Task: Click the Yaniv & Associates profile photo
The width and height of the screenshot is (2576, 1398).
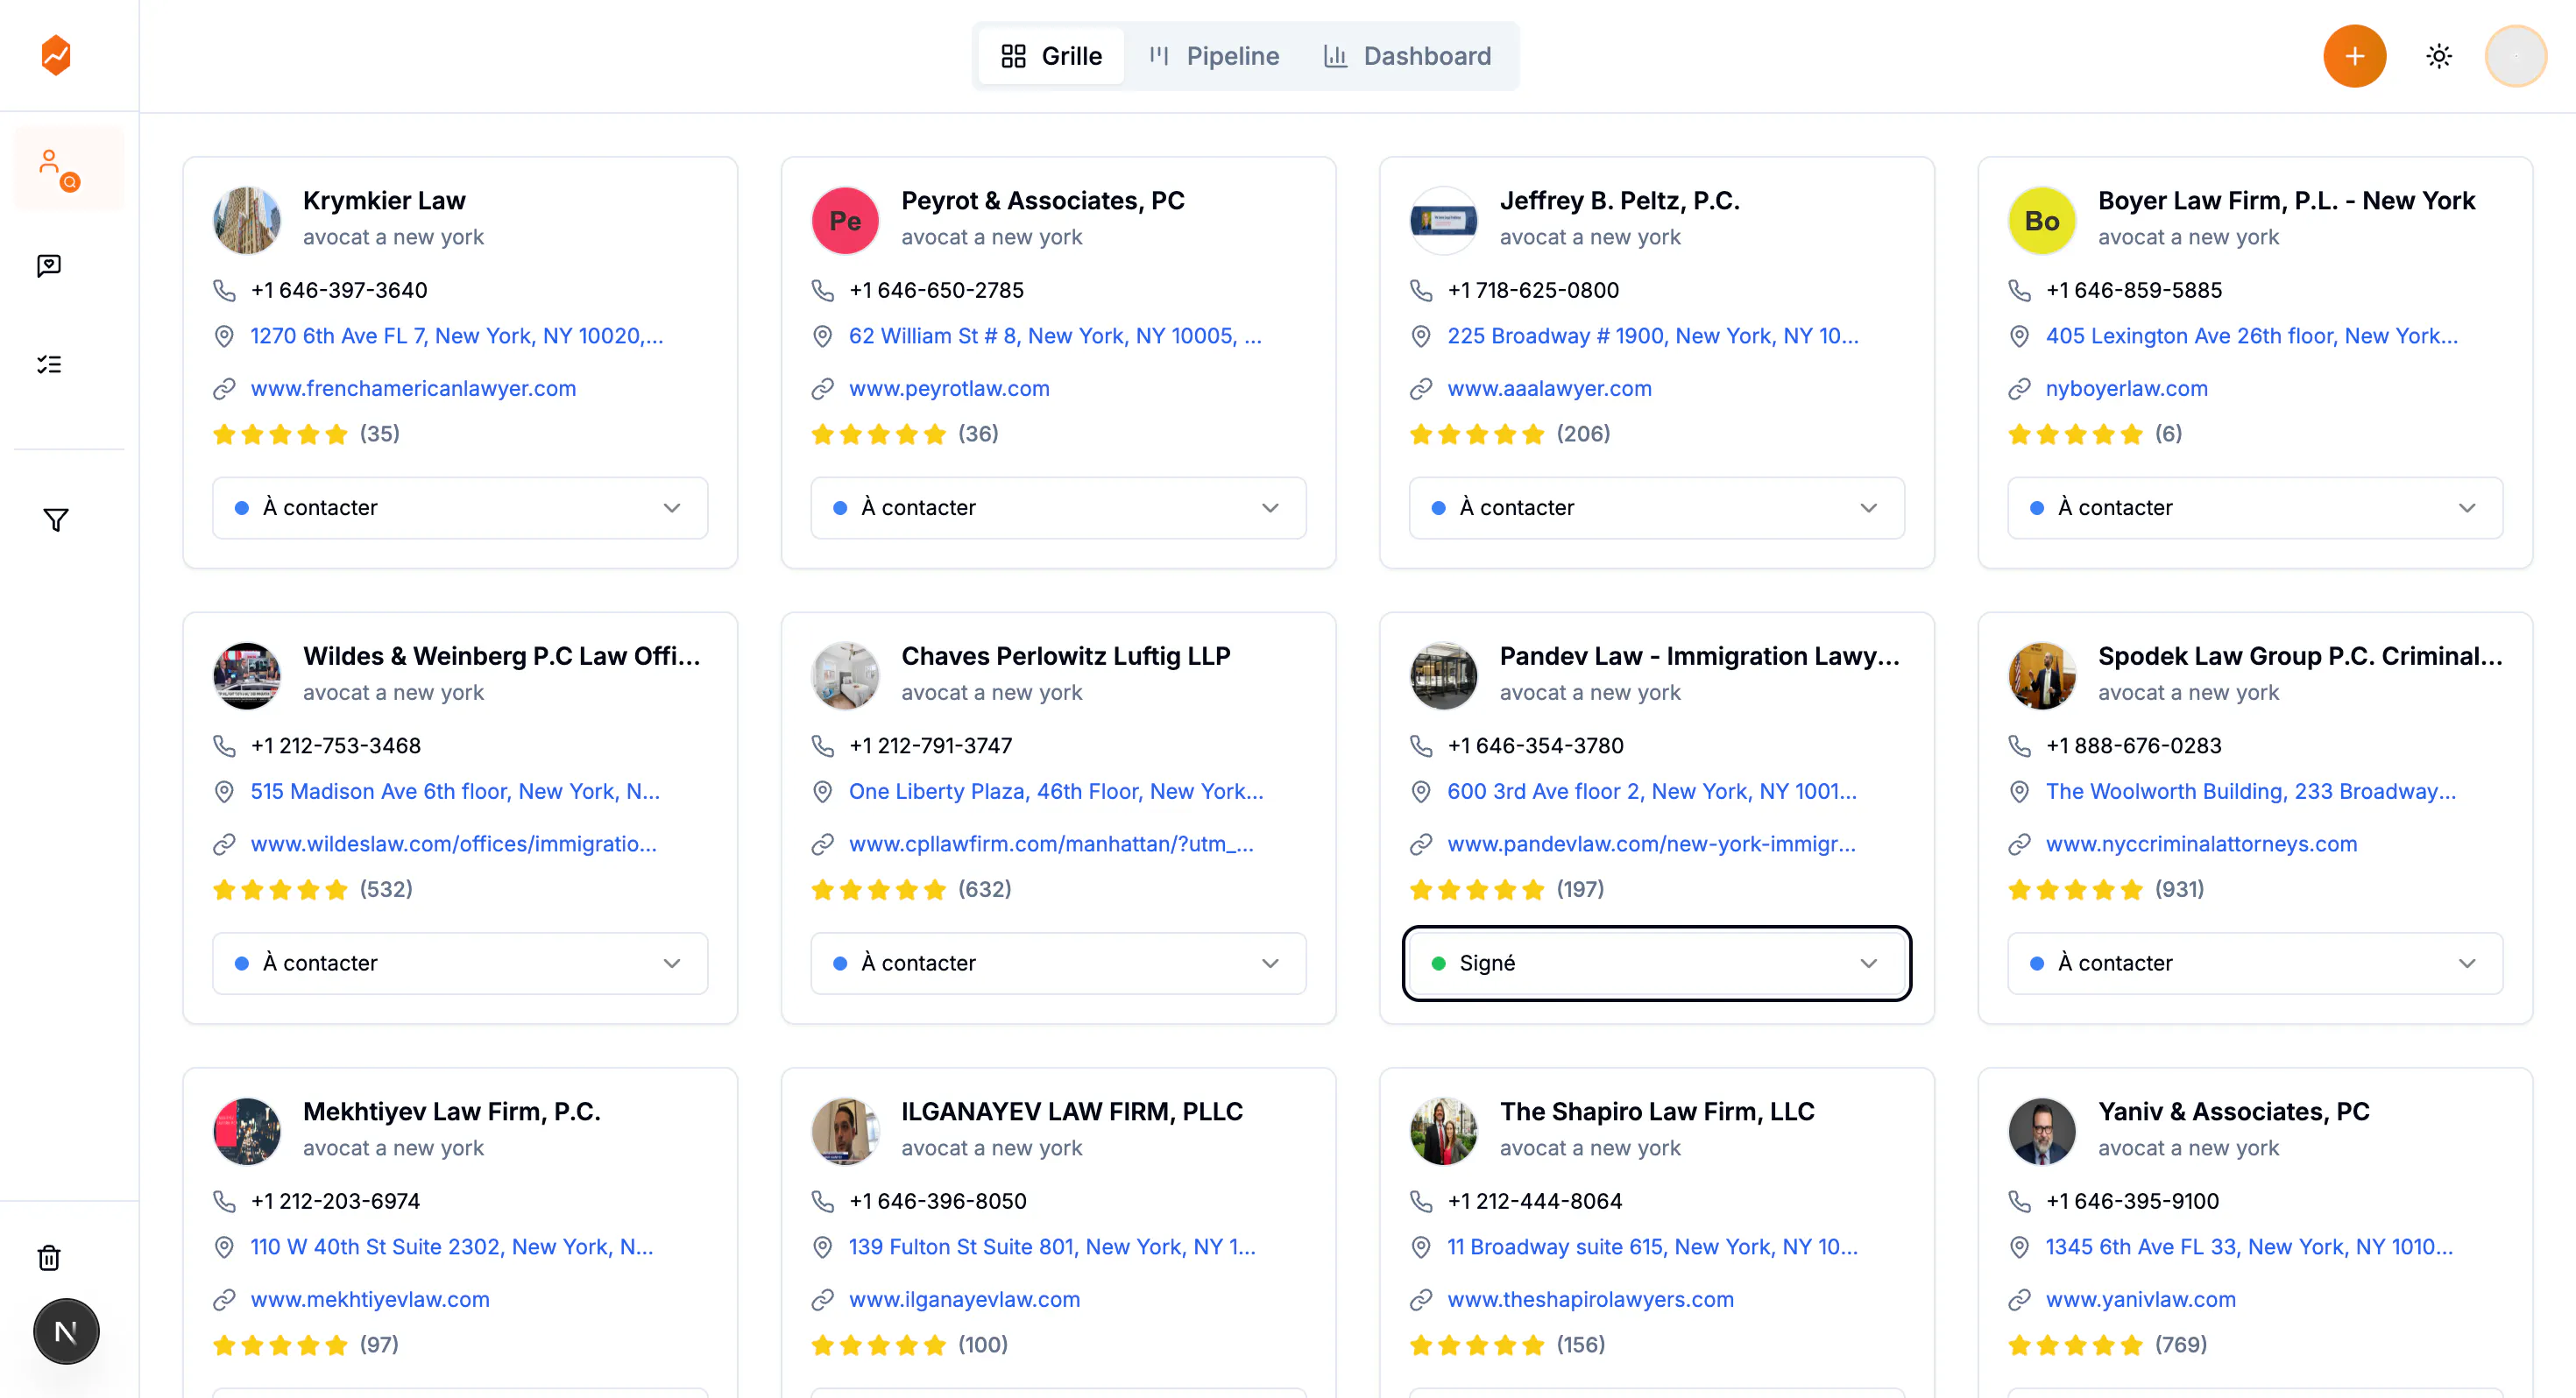Action: coord(2042,1131)
